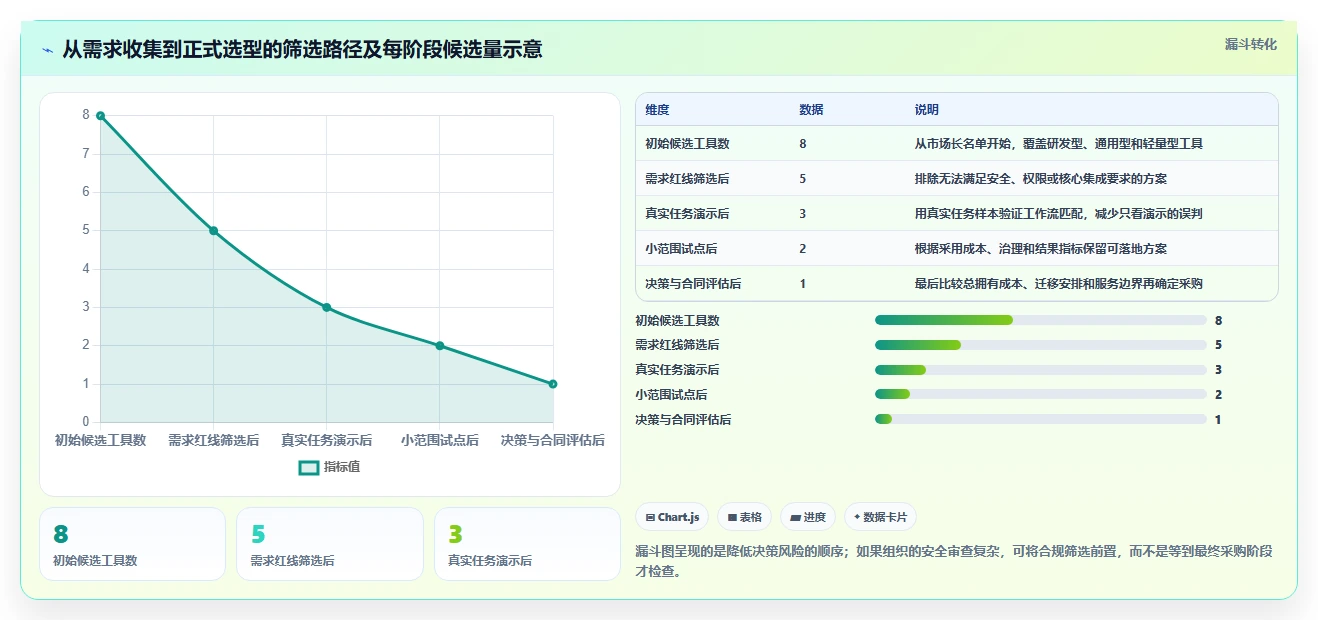The height and width of the screenshot is (620, 1318).
Task: Click the description starting 最后比较总拥有成本
Action: [1058, 284]
